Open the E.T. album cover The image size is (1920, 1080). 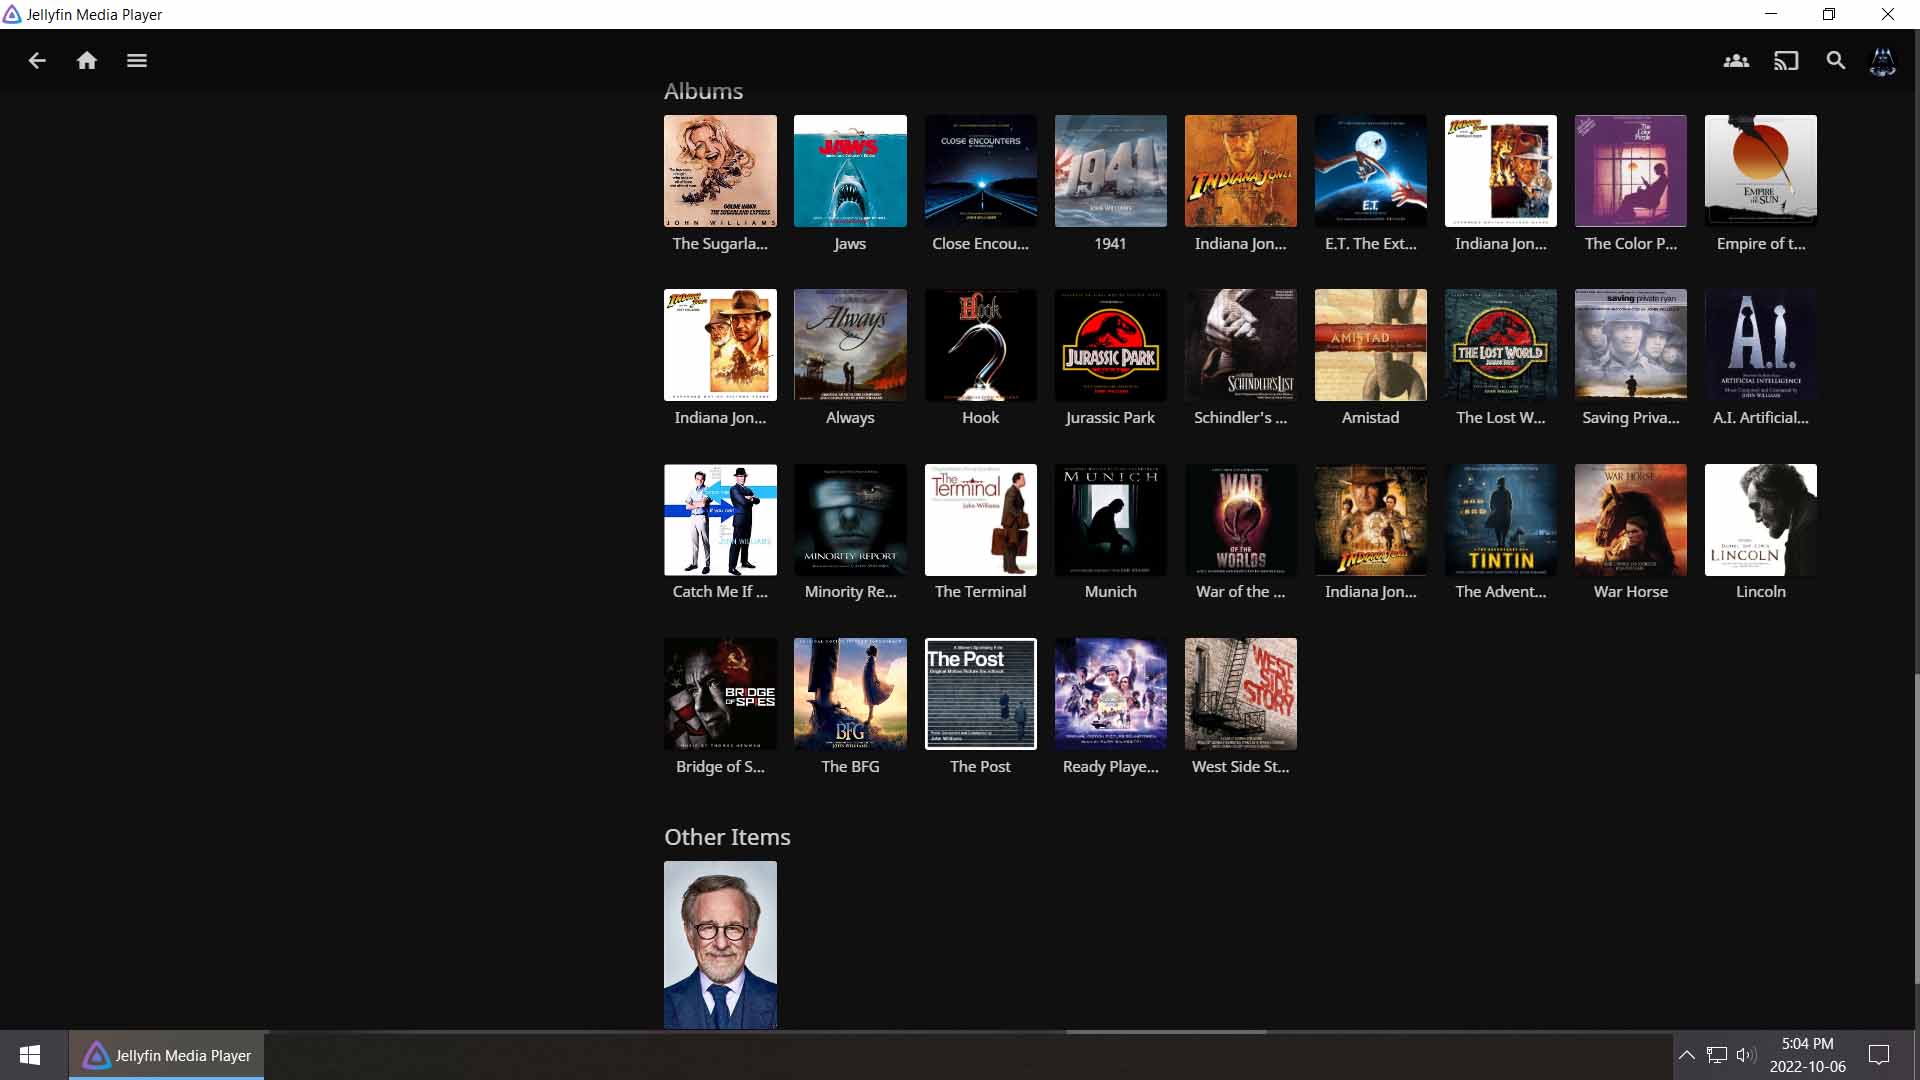(1370, 171)
